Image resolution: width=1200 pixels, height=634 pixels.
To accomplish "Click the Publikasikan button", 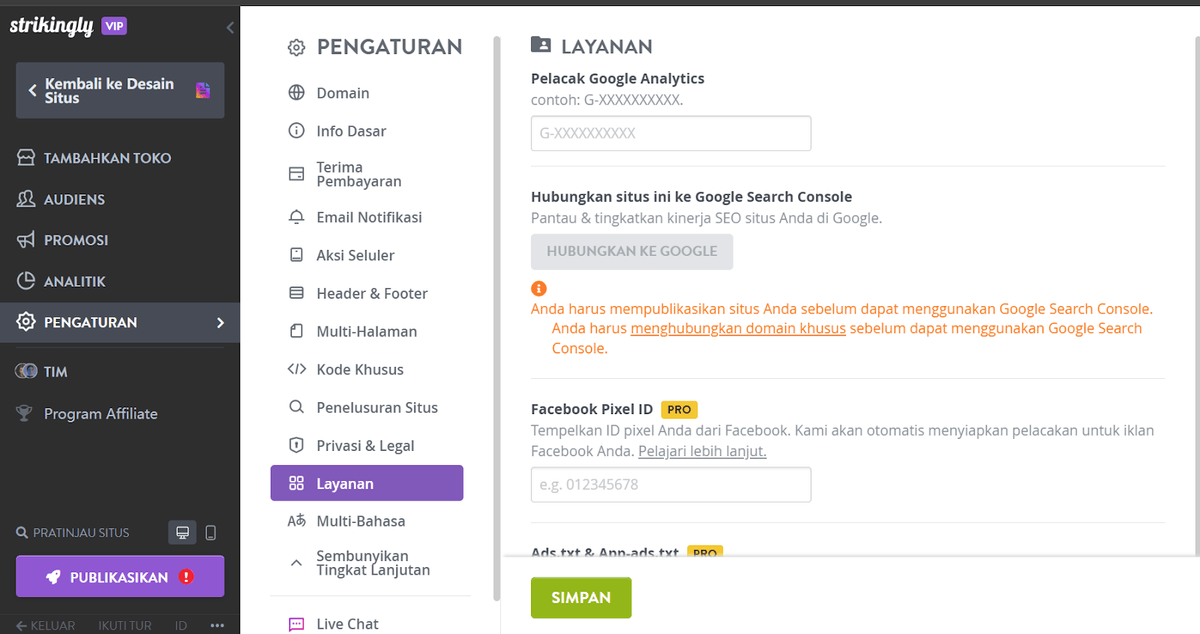I will (x=120, y=577).
